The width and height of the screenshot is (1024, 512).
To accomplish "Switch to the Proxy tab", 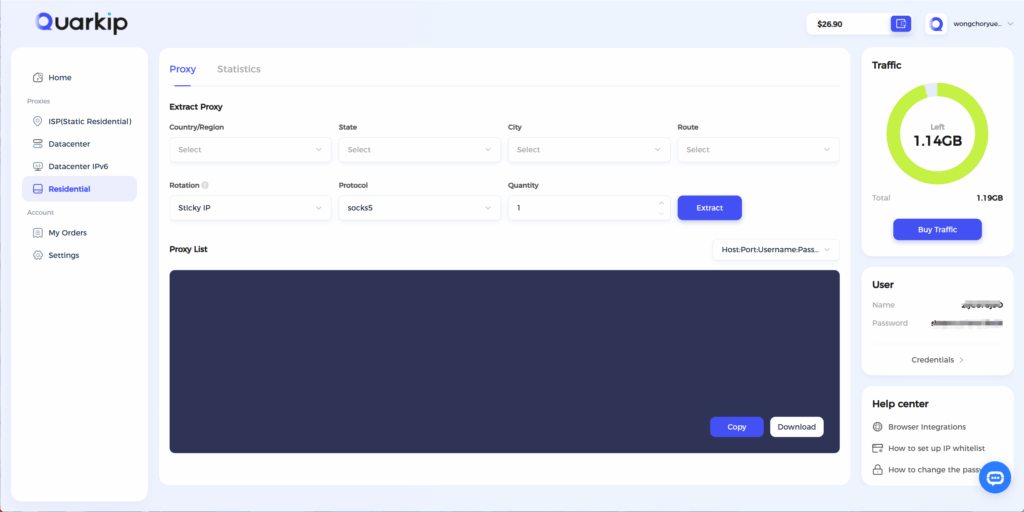I will click(182, 69).
